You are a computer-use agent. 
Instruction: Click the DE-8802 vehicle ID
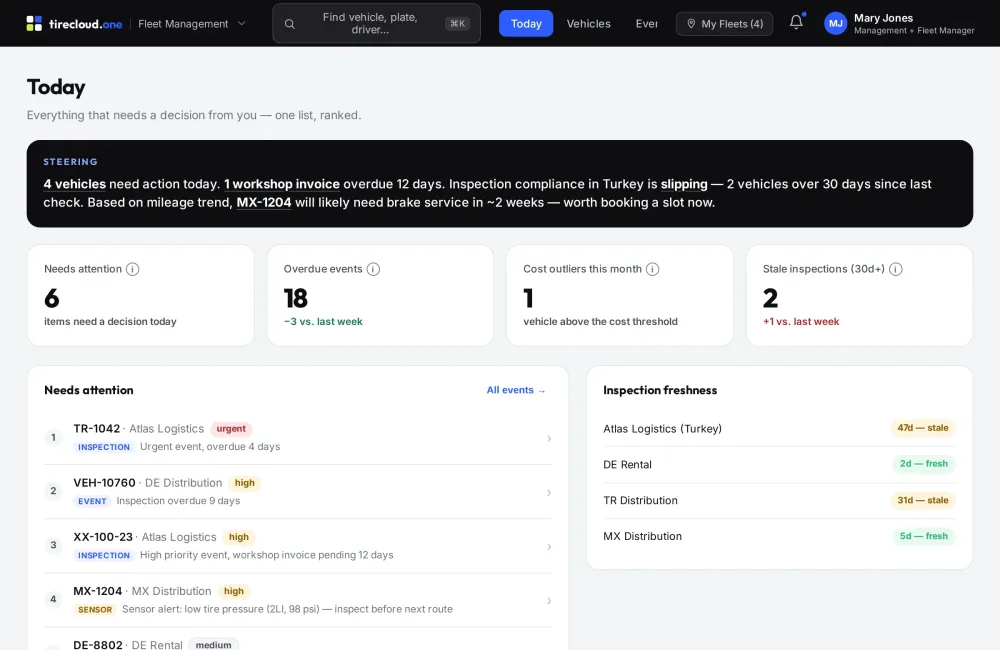click(98, 644)
